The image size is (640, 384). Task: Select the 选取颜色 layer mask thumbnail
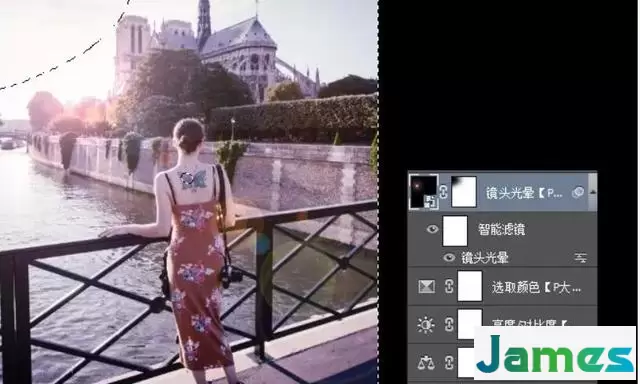tap(470, 286)
